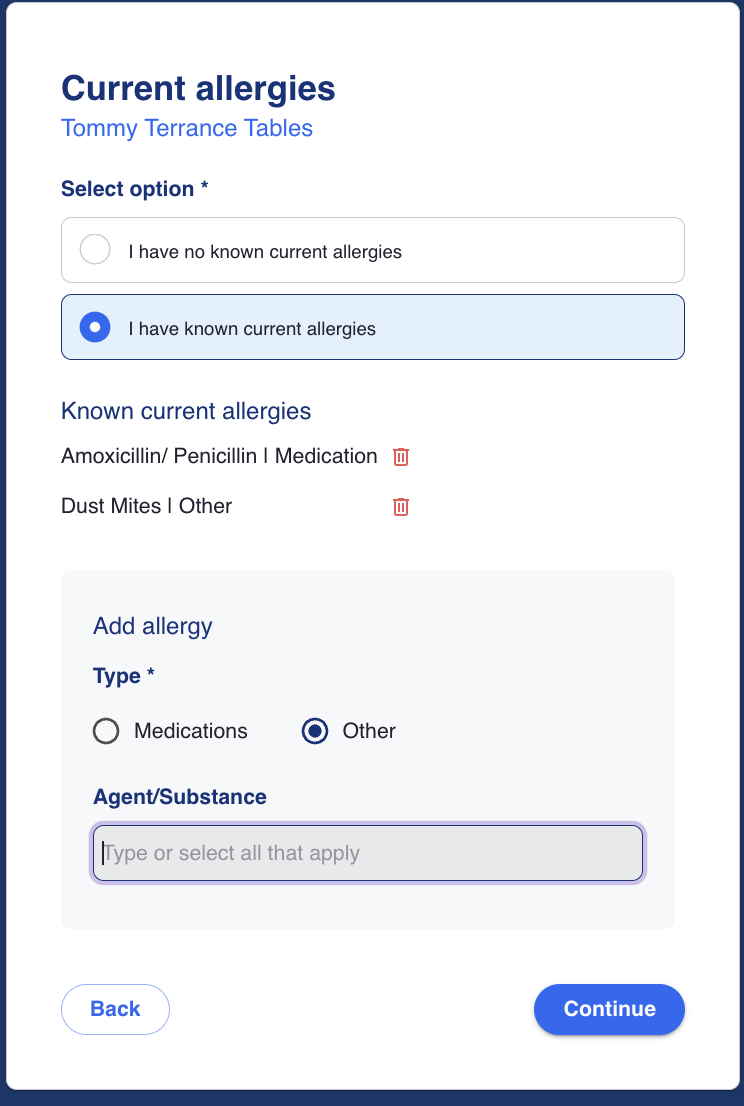The width and height of the screenshot is (744, 1106).
Task: Pick the Other allergy type radio circle
Action: pos(315,731)
